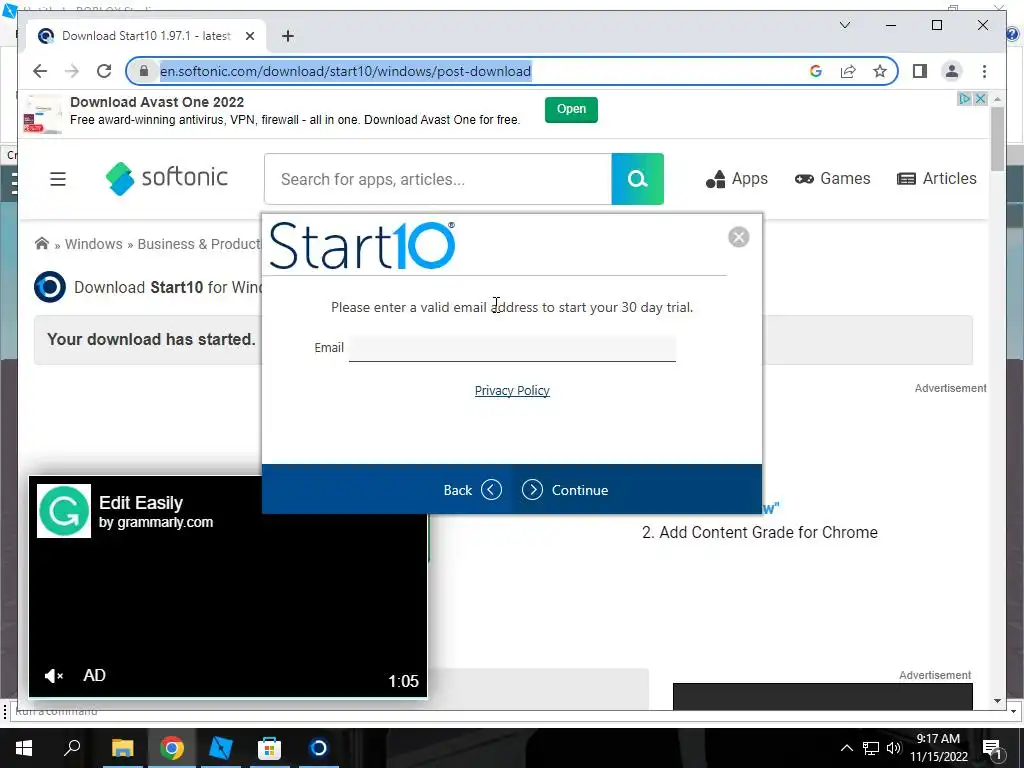Open the notification center

point(992,748)
